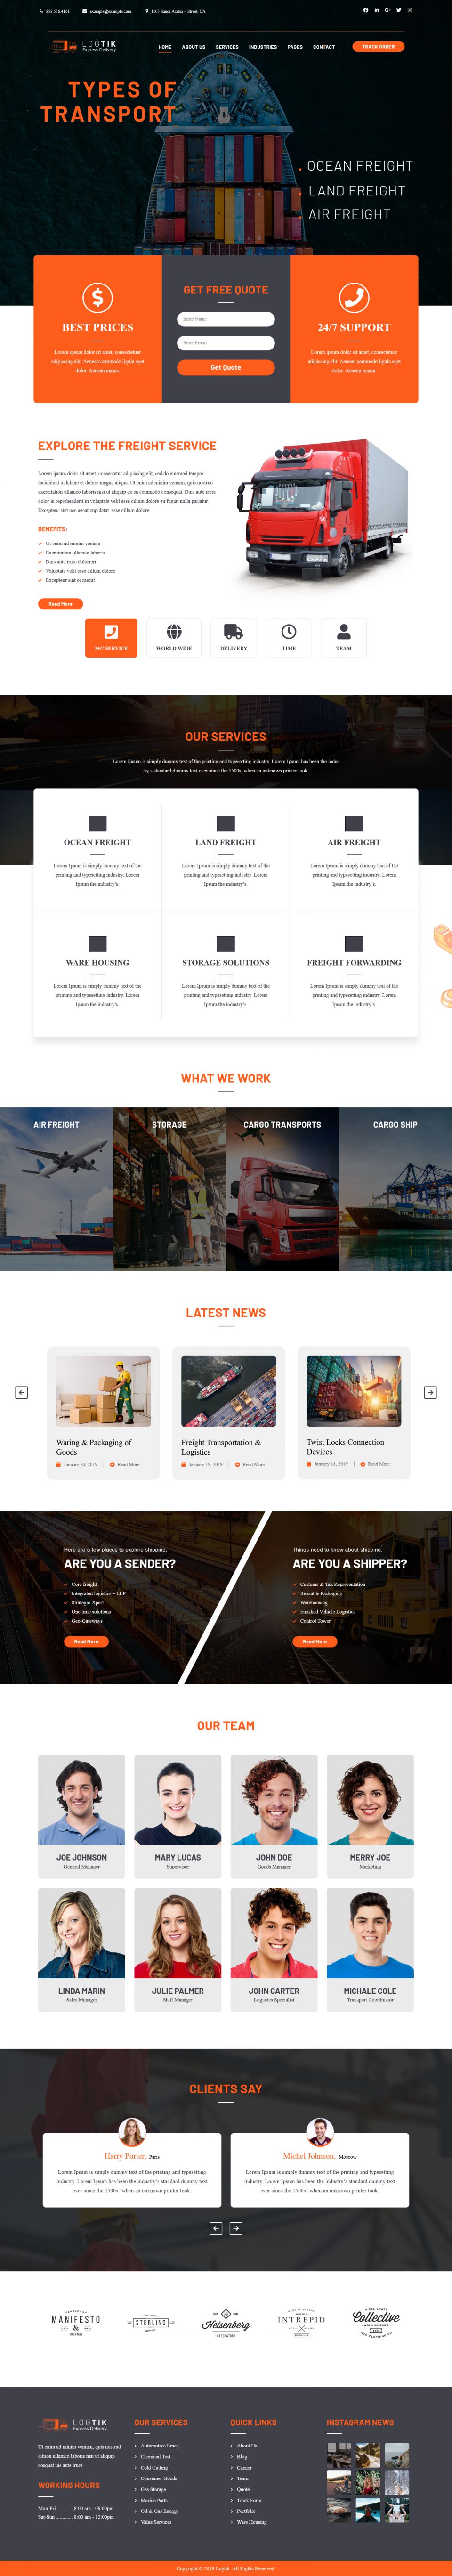Open the Services menu item

(227, 47)
